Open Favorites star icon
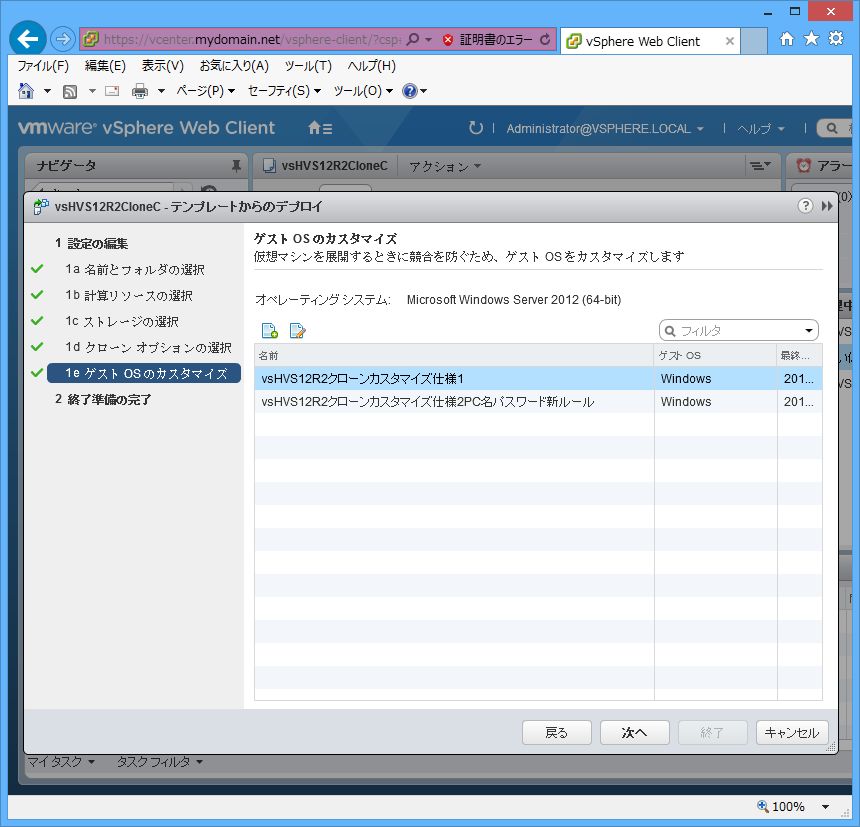 (x=811, y=38)
